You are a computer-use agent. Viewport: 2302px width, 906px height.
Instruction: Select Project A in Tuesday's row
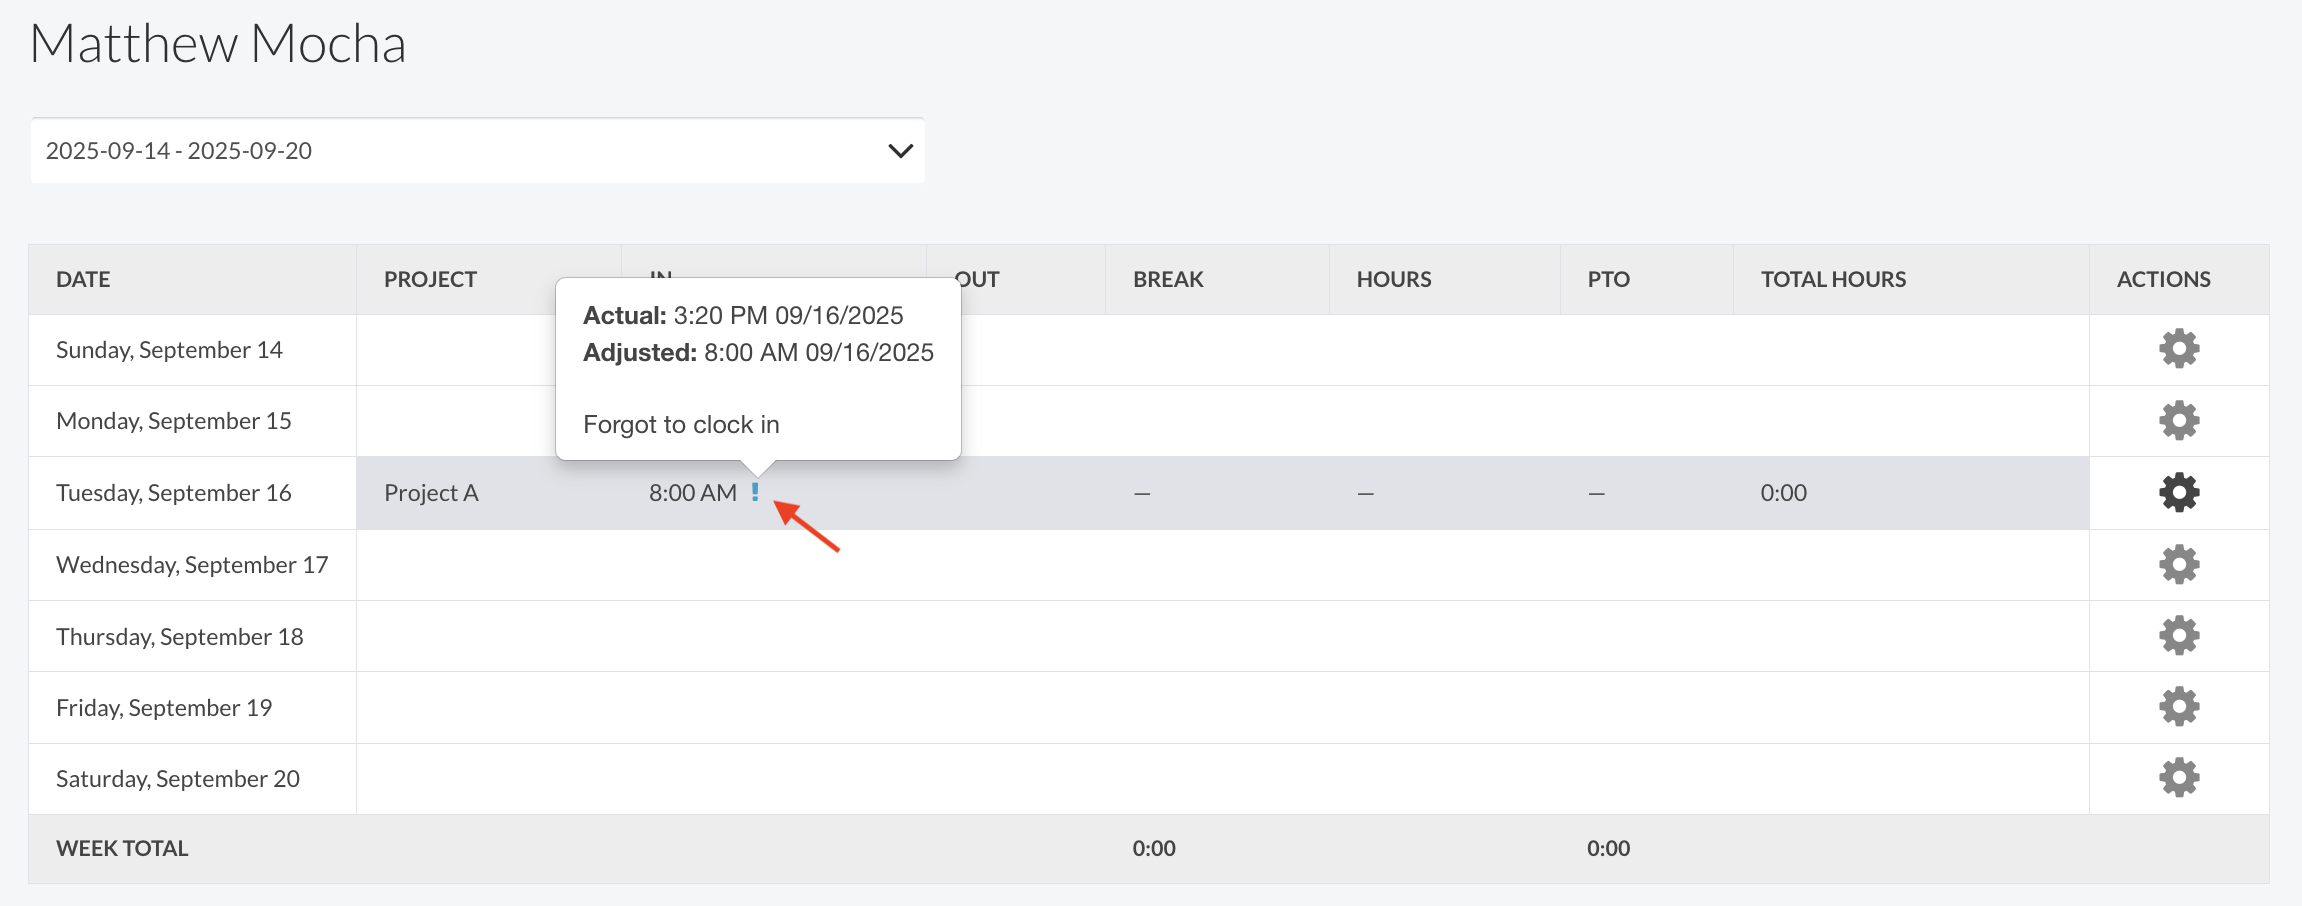[431, 493]
